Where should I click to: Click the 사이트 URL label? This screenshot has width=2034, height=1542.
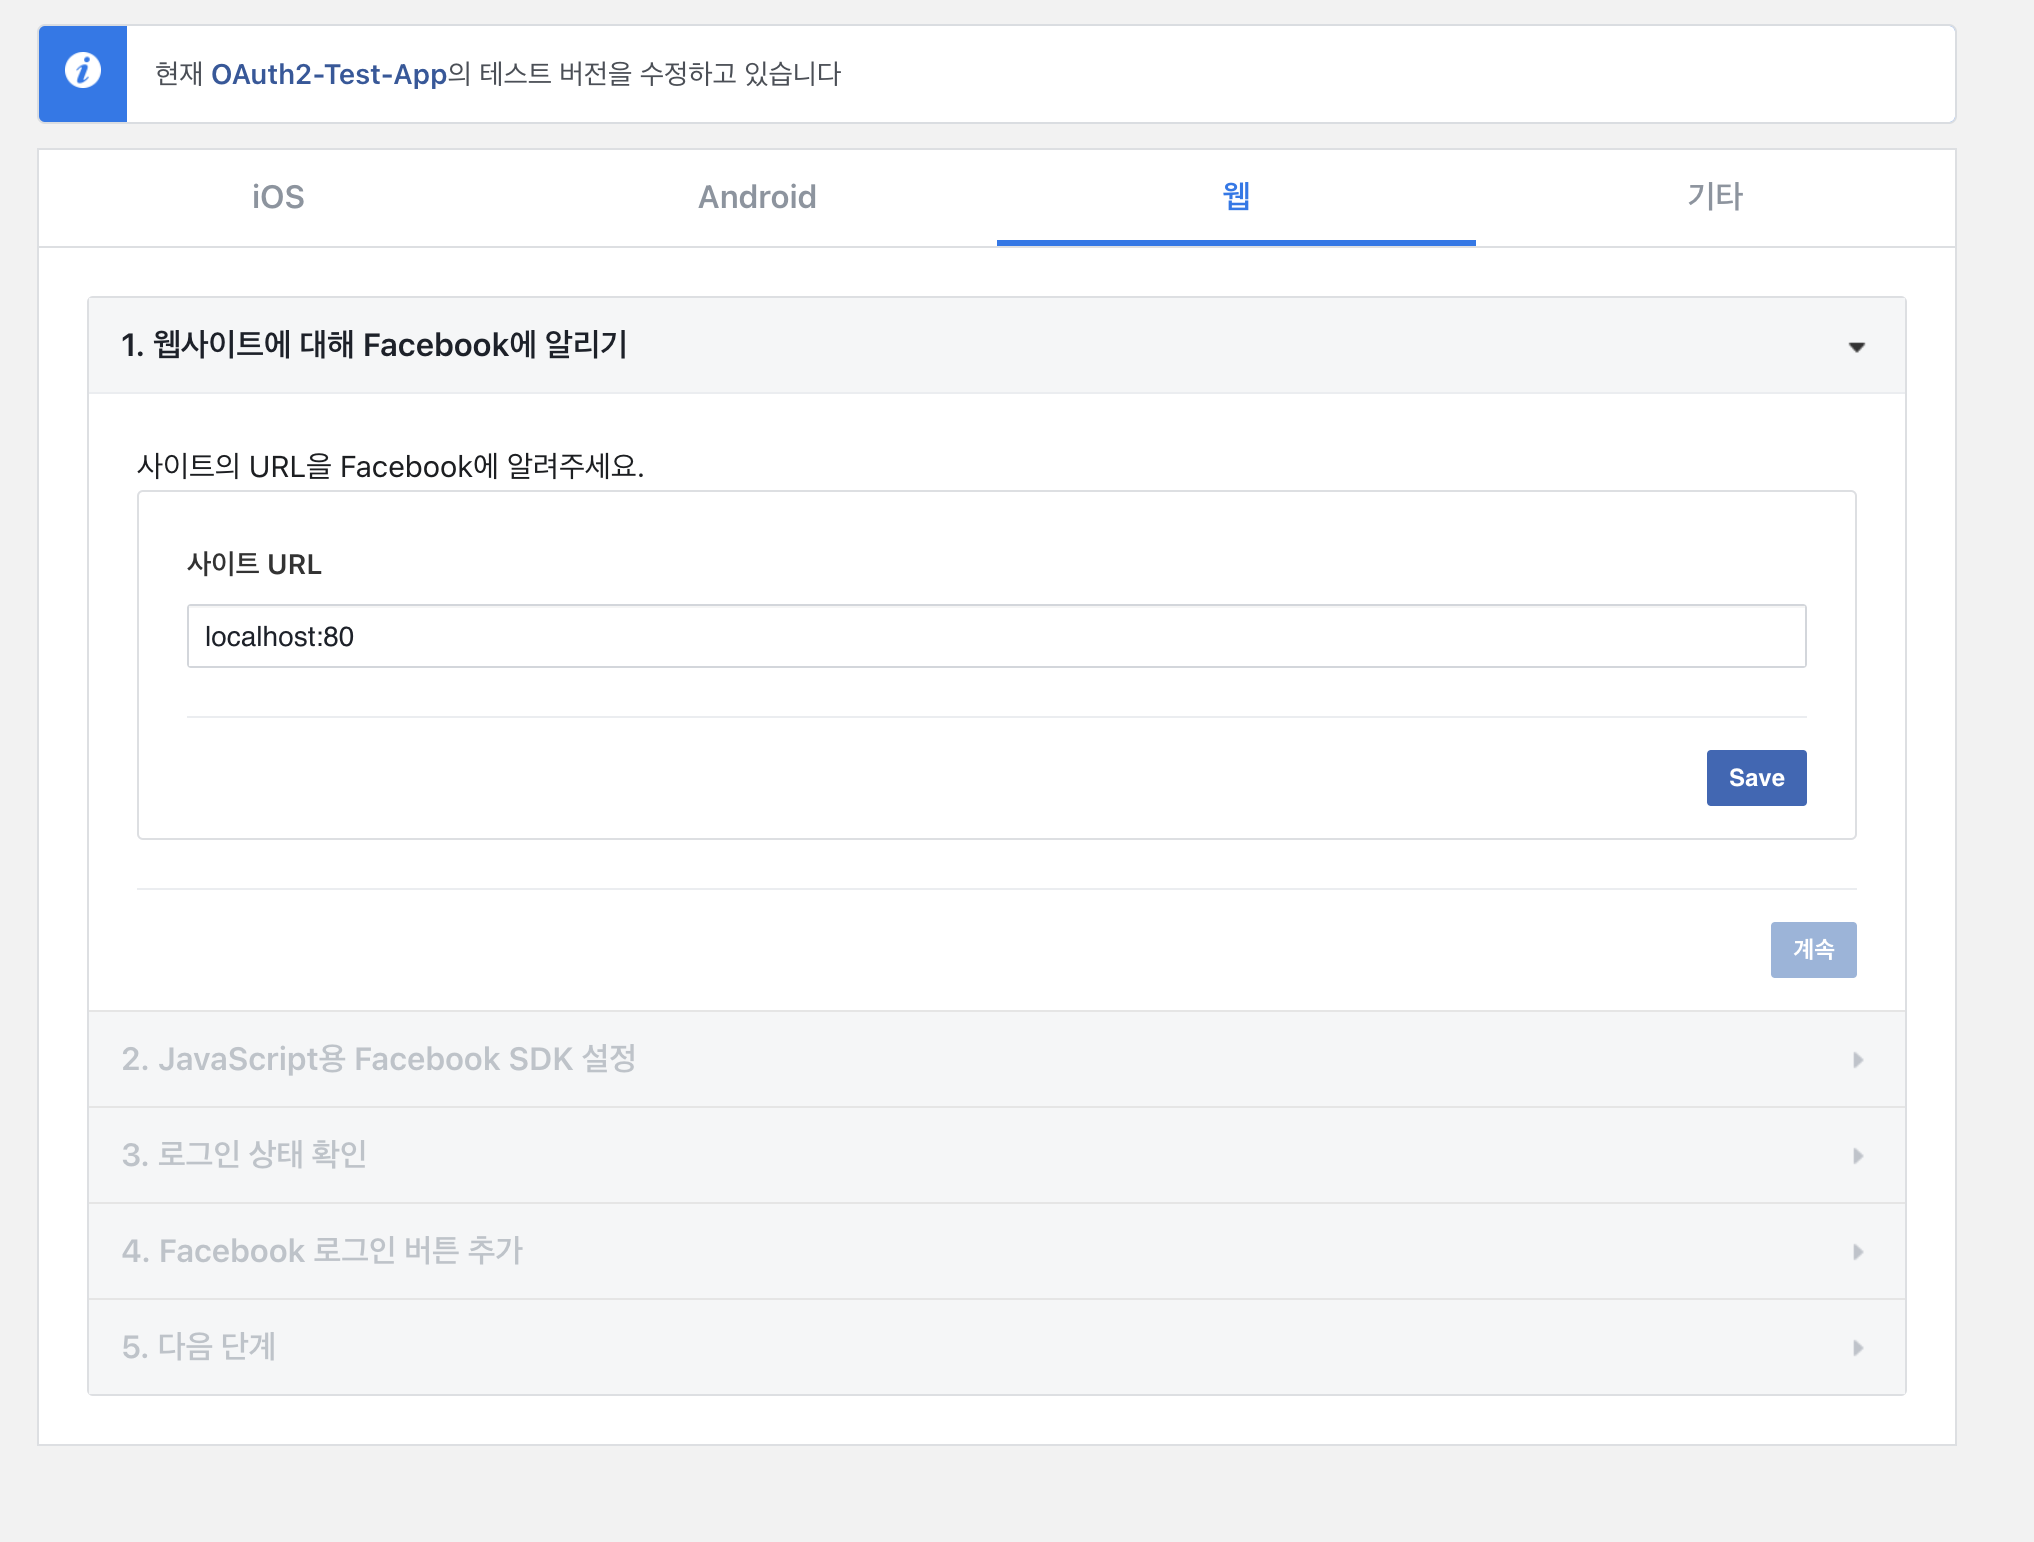click(x=254, y=564)
